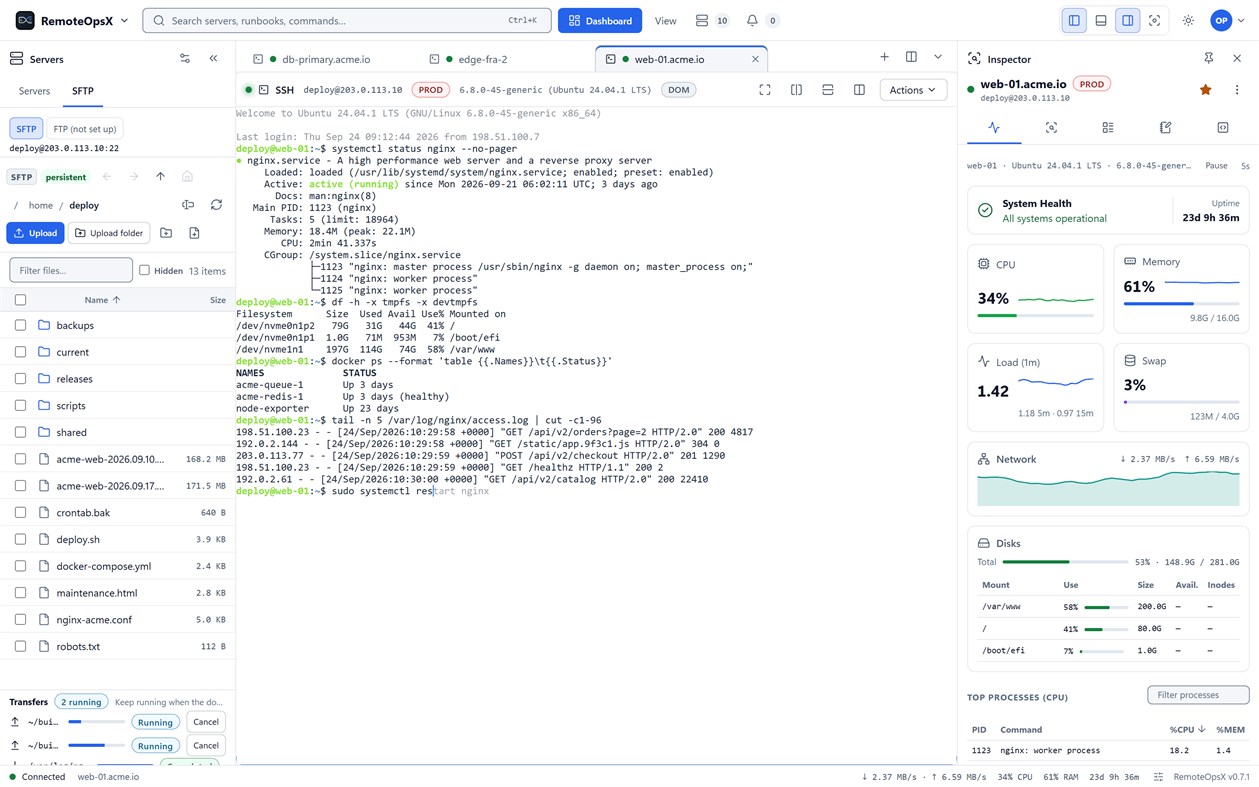Toggle the left sidebar panel
This screenshot has height=787, width=1259.
tap(1074, 20)
